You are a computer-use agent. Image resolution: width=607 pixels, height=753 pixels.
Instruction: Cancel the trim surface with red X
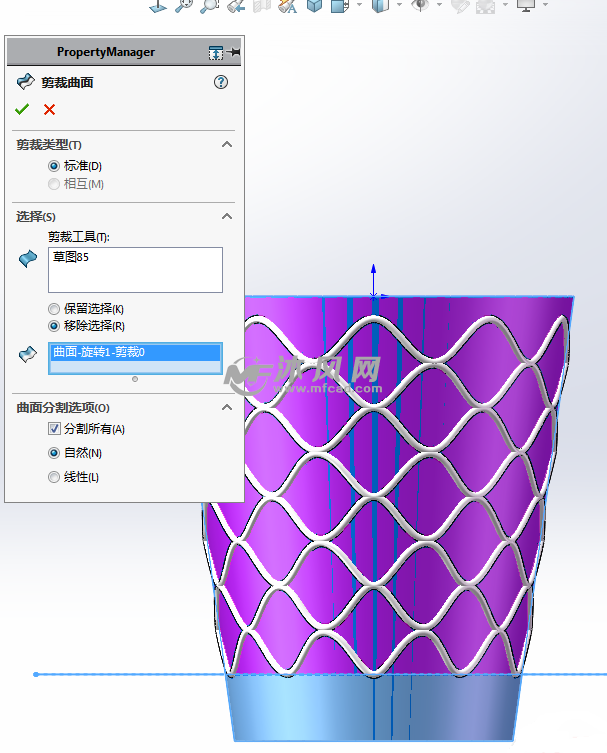point(49,109)
